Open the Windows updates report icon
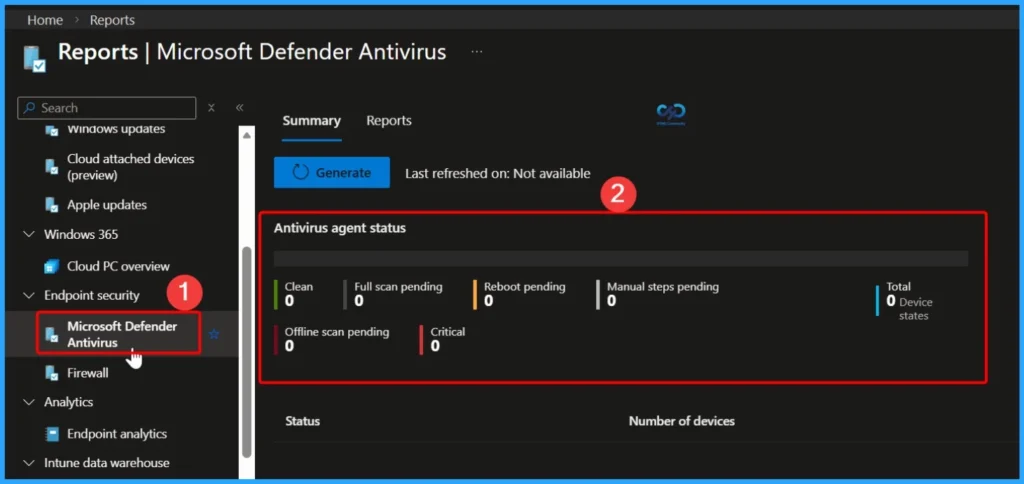The image size is (1024, 484). coord(52,130)
